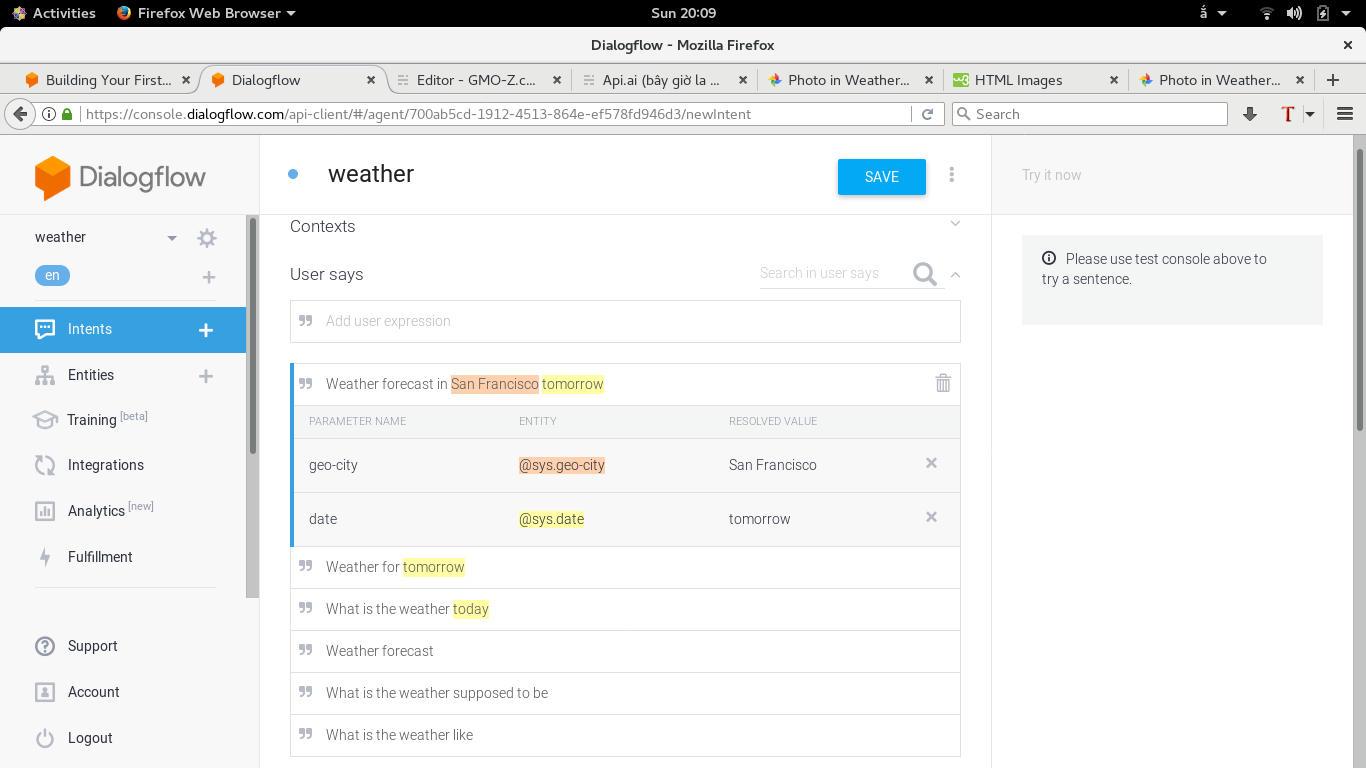
Task: Select What is the weather today expression
Action: pyautogui.click(x=625, y=609)
